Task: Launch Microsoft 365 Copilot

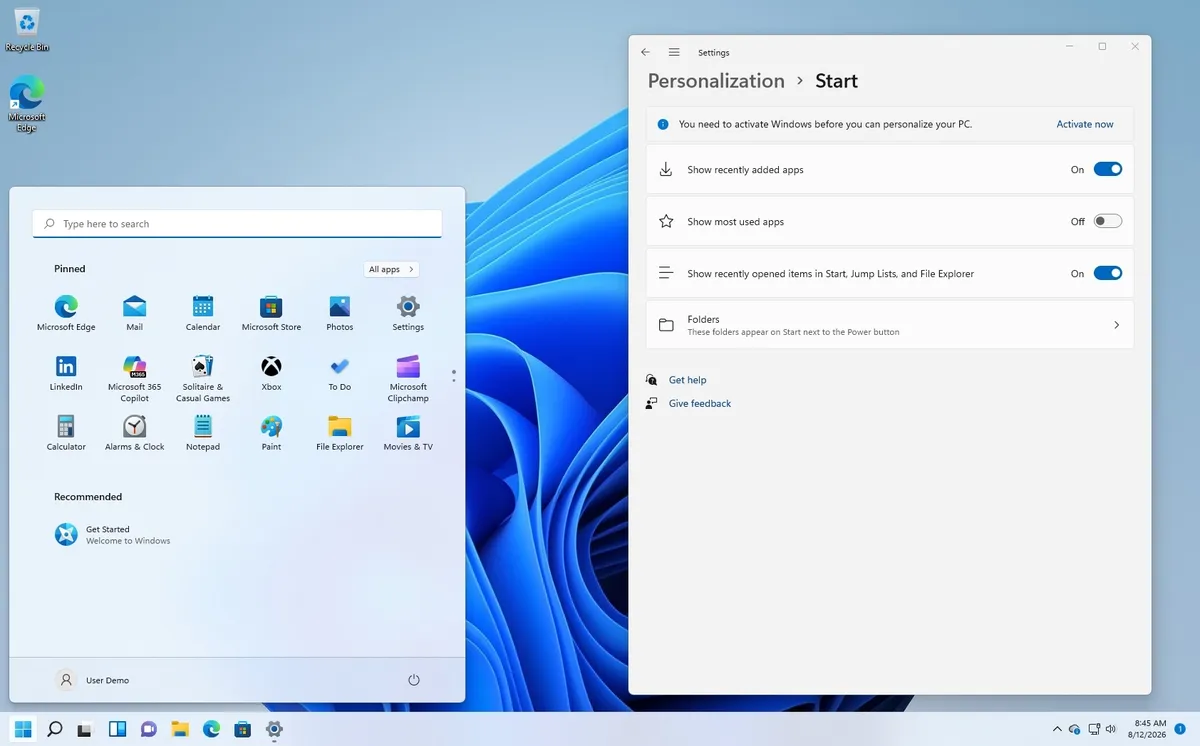Action: click(x=134, y=378)
